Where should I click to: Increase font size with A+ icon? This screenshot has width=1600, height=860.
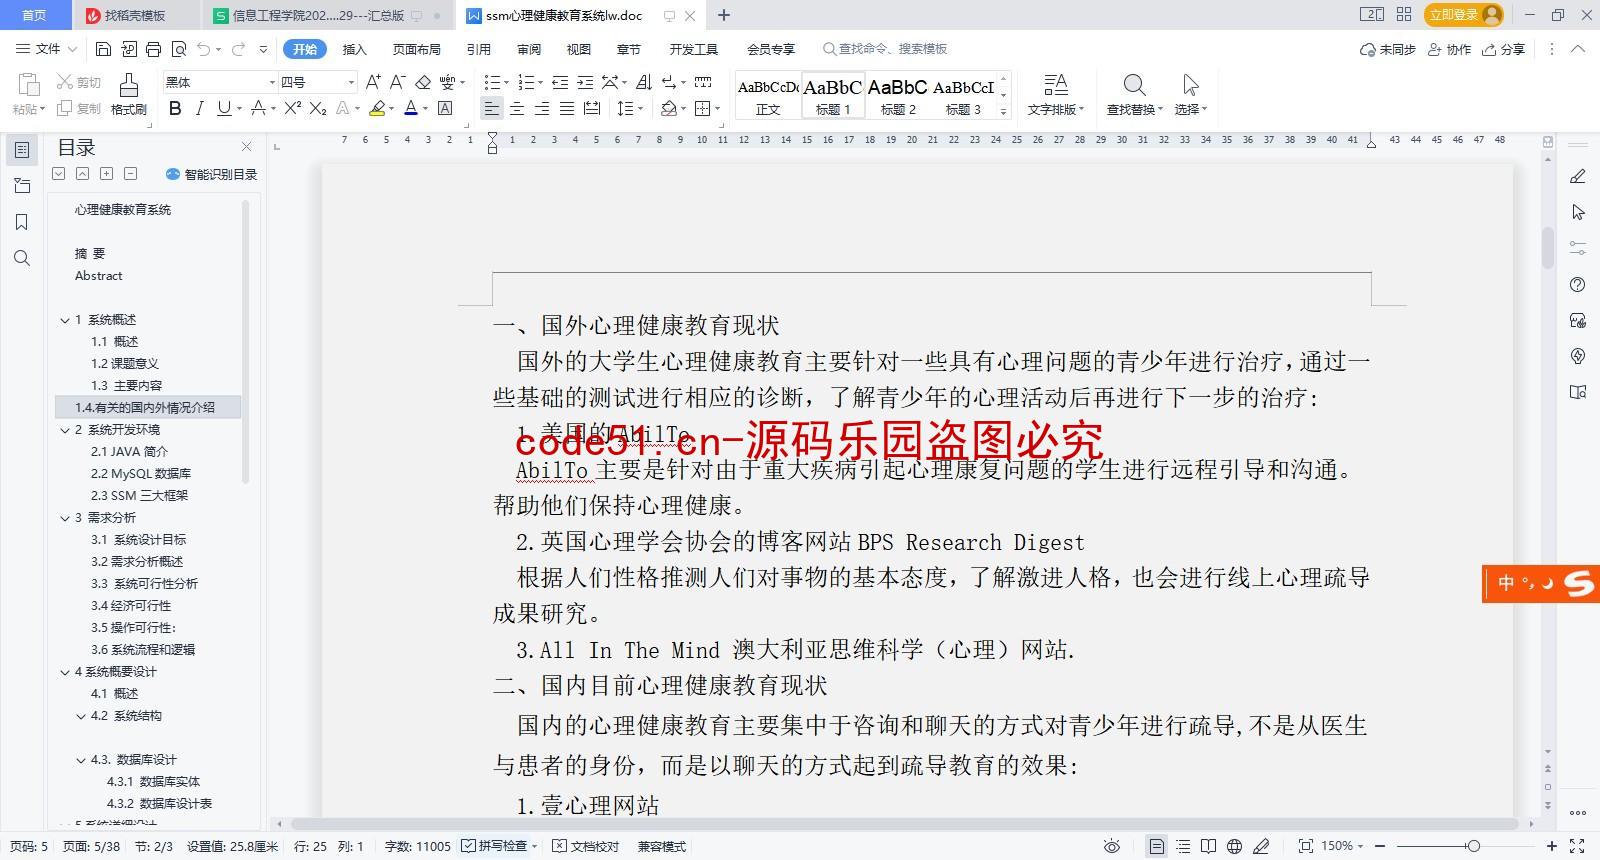pyautogui.click(x=373, y=82)
